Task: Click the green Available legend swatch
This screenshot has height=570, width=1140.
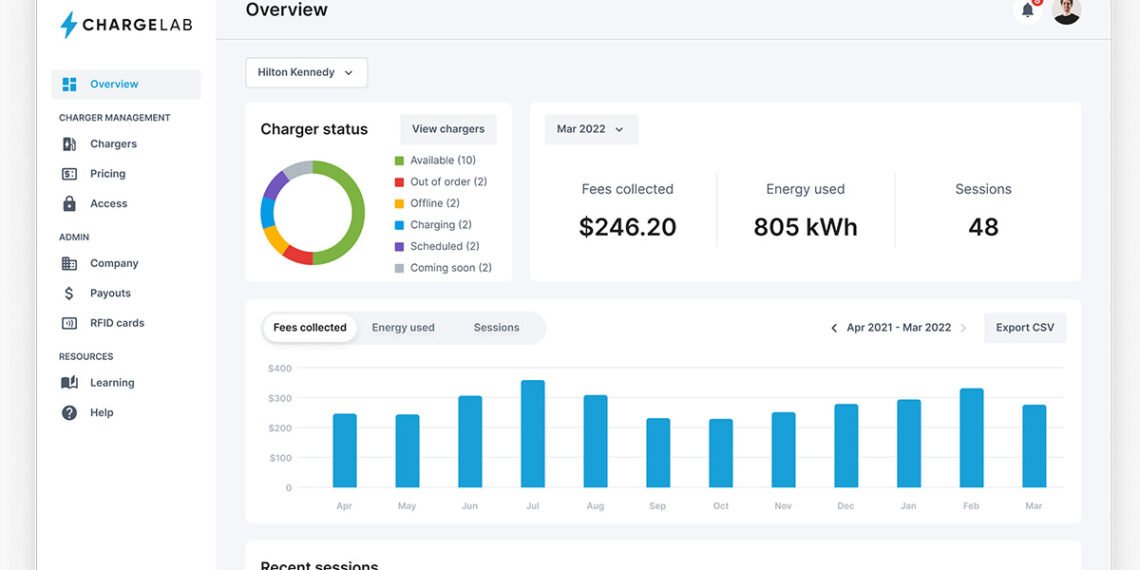Action: (x=399, y=161)
